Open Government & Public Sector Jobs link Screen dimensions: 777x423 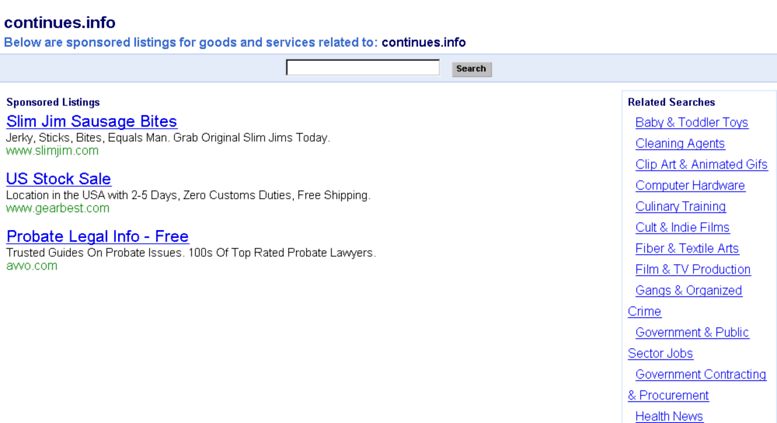(x=692, y=332)
